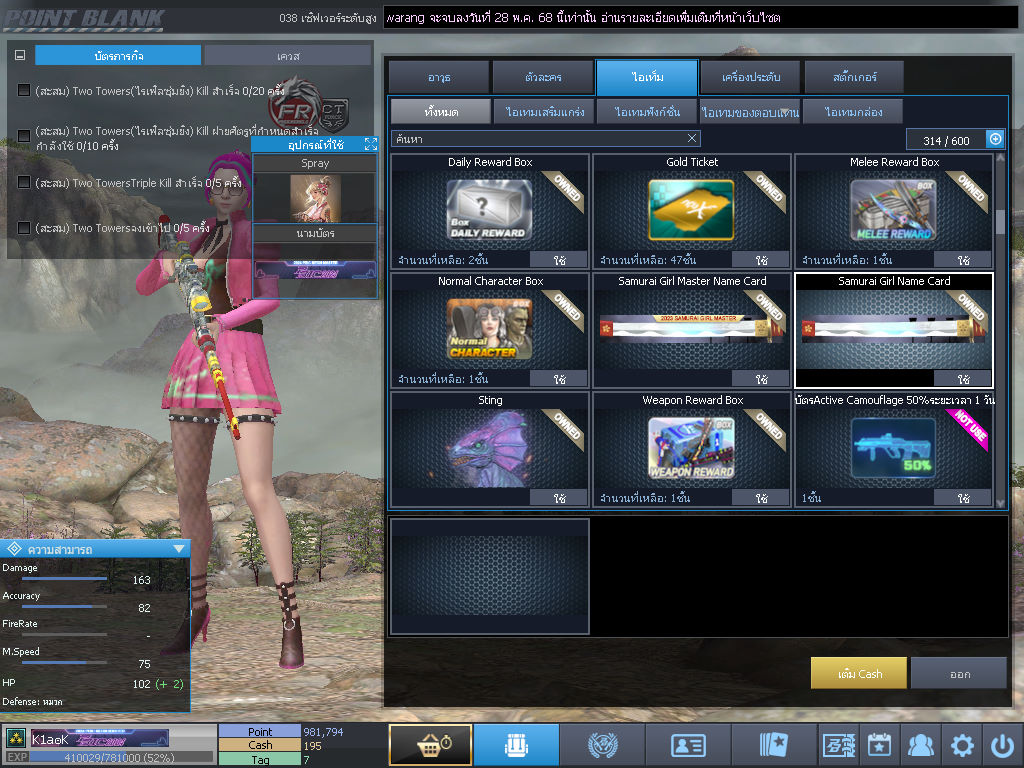The image size is (1024, 768).
Task: Check the last Two Towers 0/5 mission
Action: click(x=24, y=227)
